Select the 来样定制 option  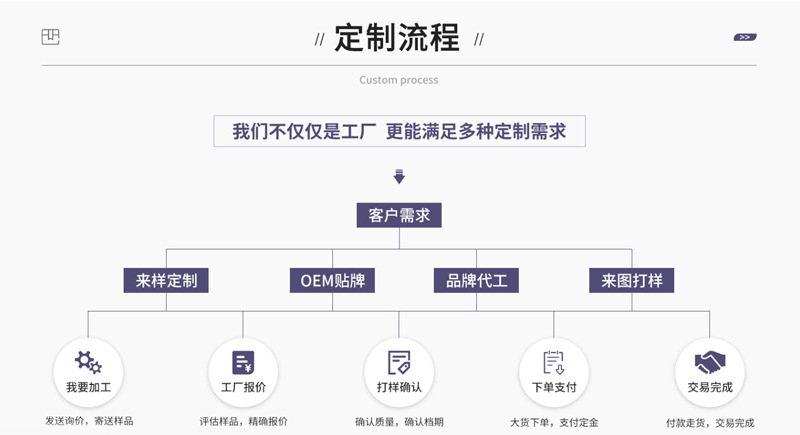[x=166, y=280]
